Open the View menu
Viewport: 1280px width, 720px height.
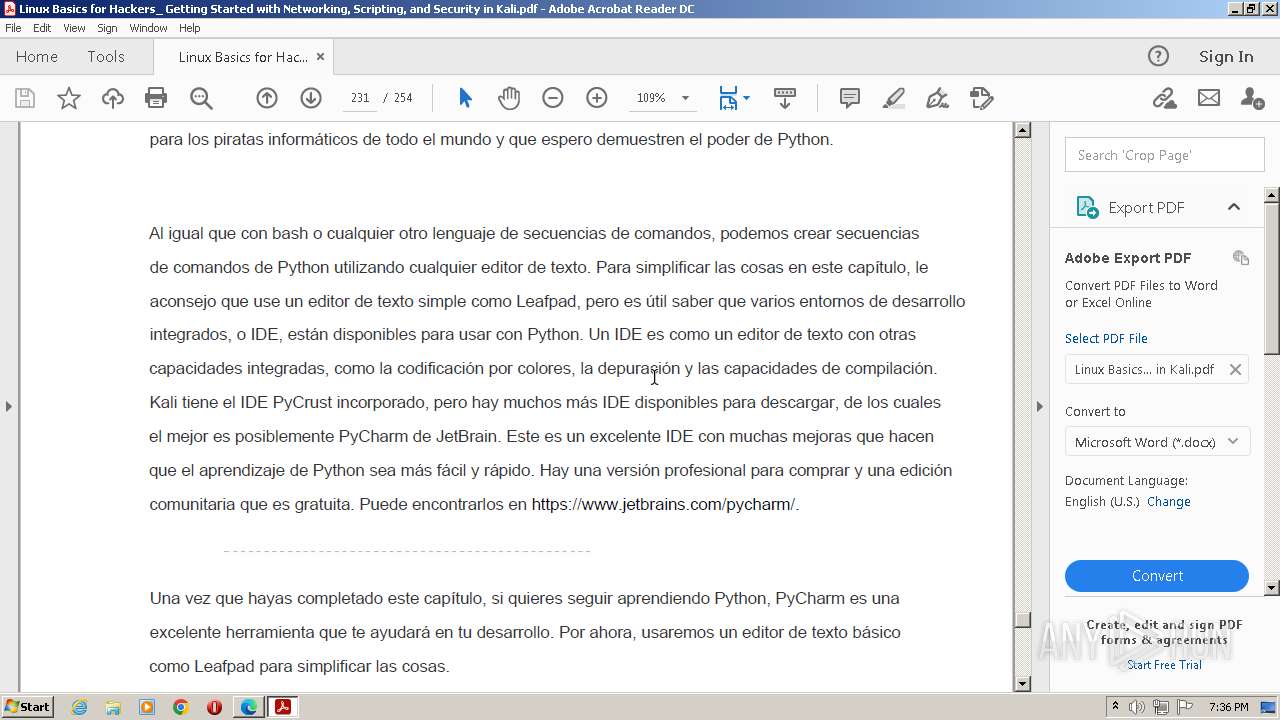[x=74, y=28]
